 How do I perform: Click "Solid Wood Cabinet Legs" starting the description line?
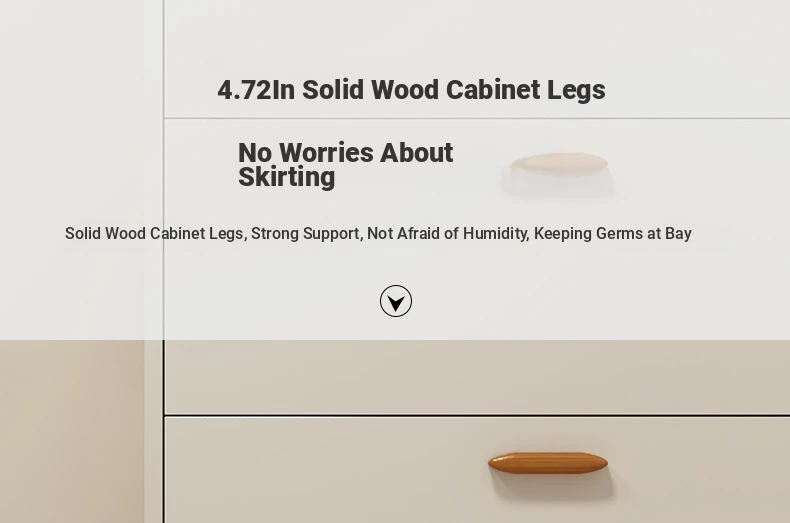pos(154,233)
